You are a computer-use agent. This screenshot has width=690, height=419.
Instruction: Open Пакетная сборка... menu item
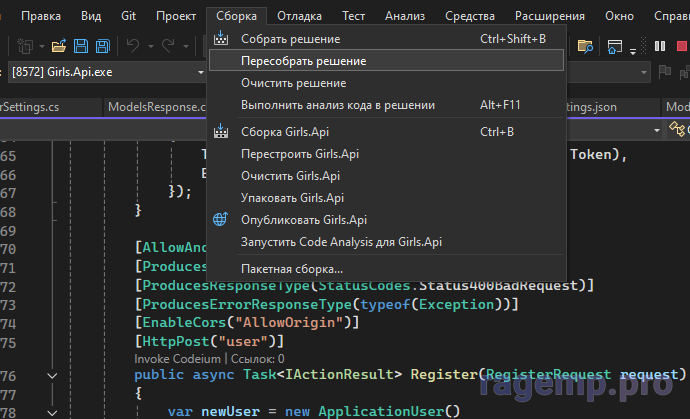point(291,269)
